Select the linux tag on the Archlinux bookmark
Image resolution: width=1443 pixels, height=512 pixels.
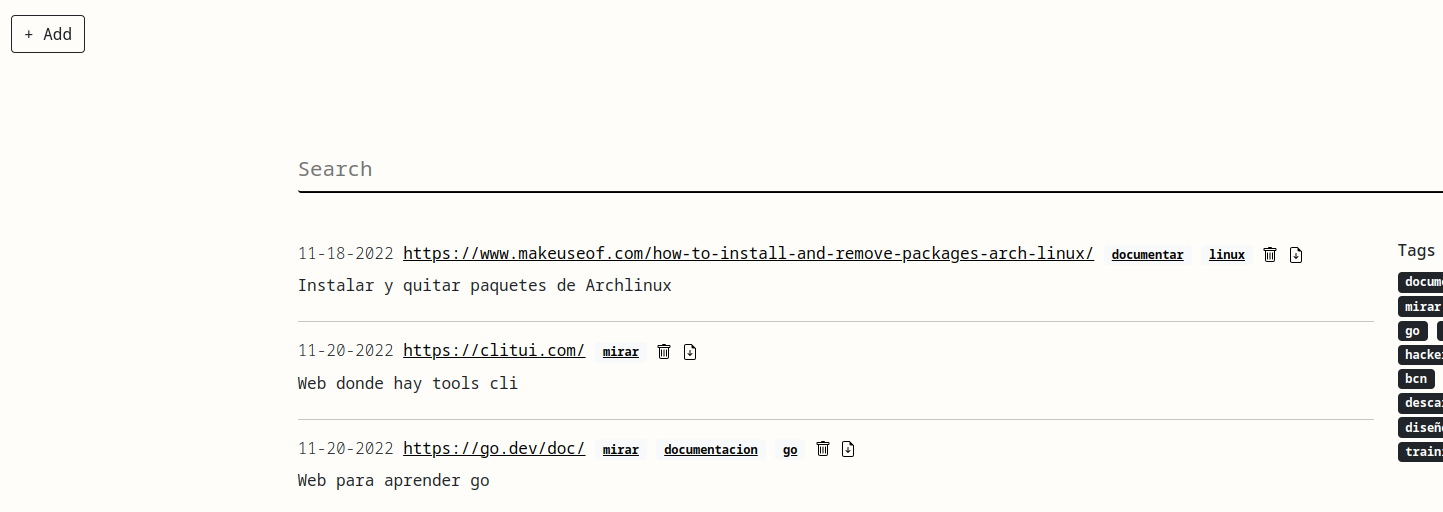(x=1227, y=255)
